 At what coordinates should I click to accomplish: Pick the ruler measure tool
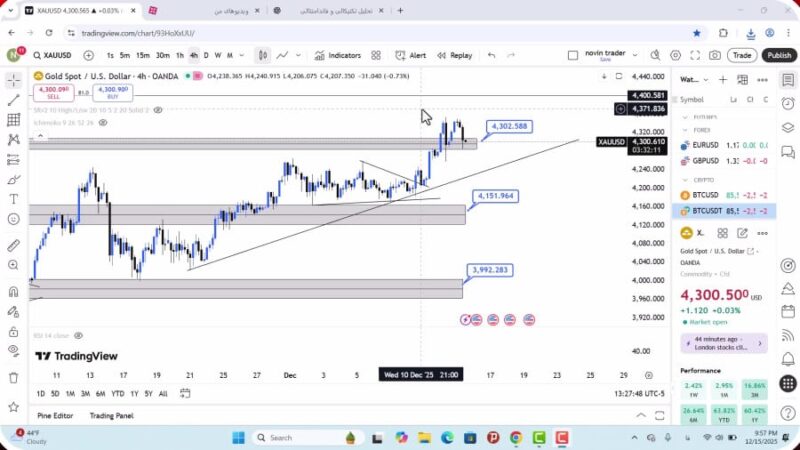(x=13, y=245)
